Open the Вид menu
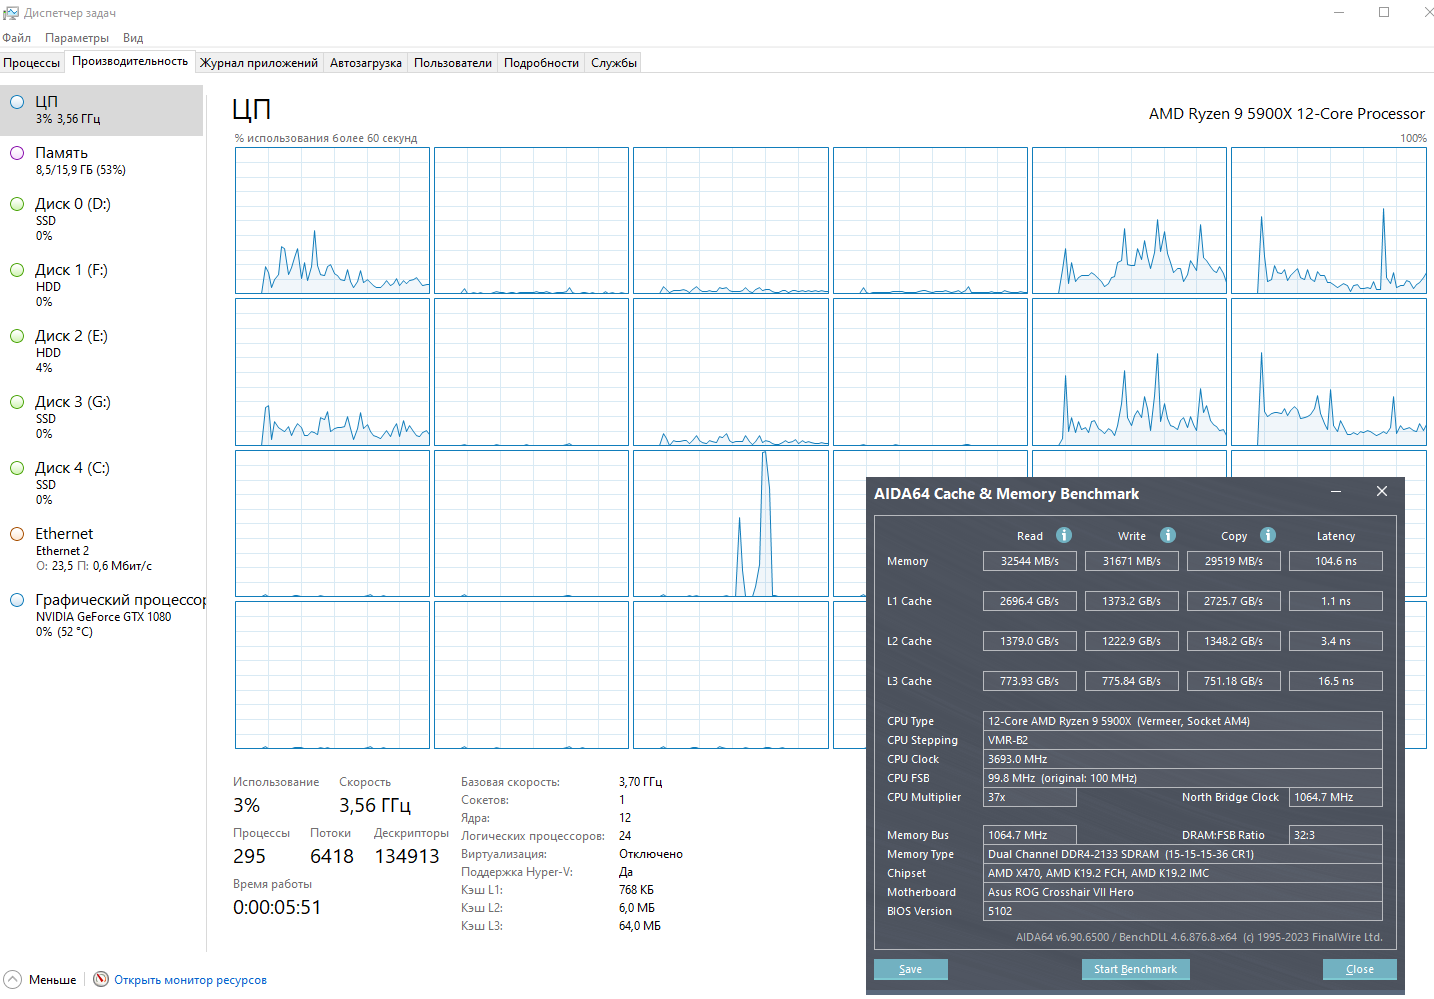This screenshot has width=1434, height=999. point(133,38)
